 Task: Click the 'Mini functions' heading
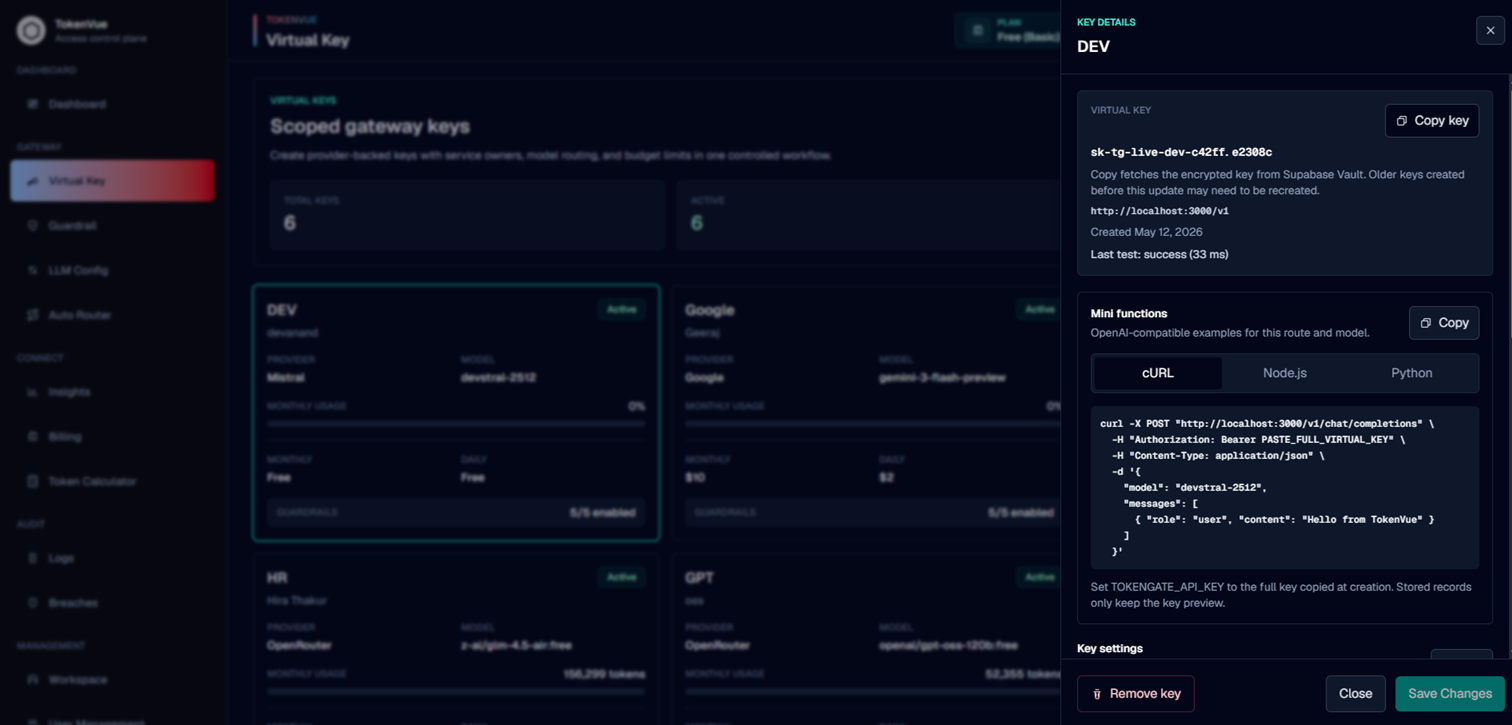coord(1129,313)
